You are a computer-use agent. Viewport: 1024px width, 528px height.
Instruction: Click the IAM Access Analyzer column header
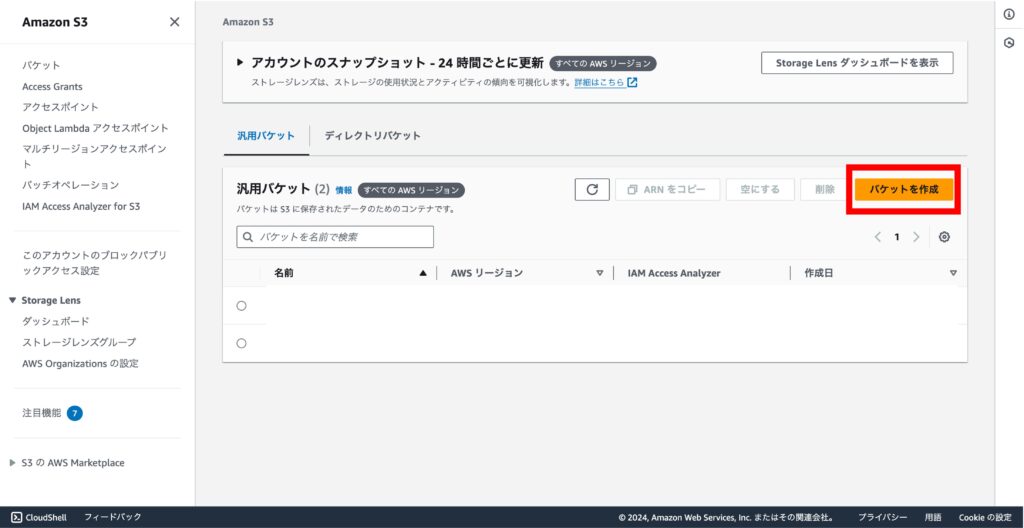674,273
